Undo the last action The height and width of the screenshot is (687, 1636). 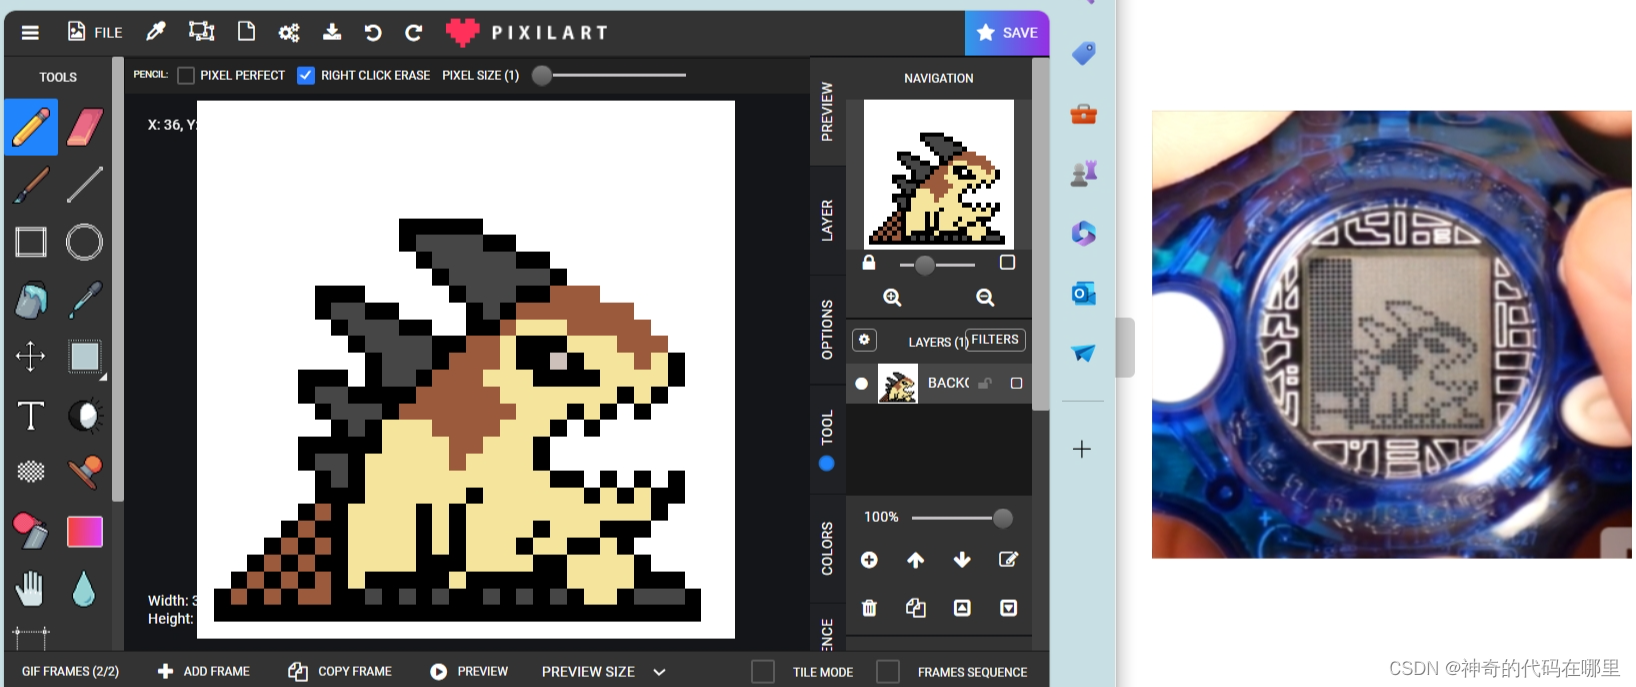pos(373,33)
